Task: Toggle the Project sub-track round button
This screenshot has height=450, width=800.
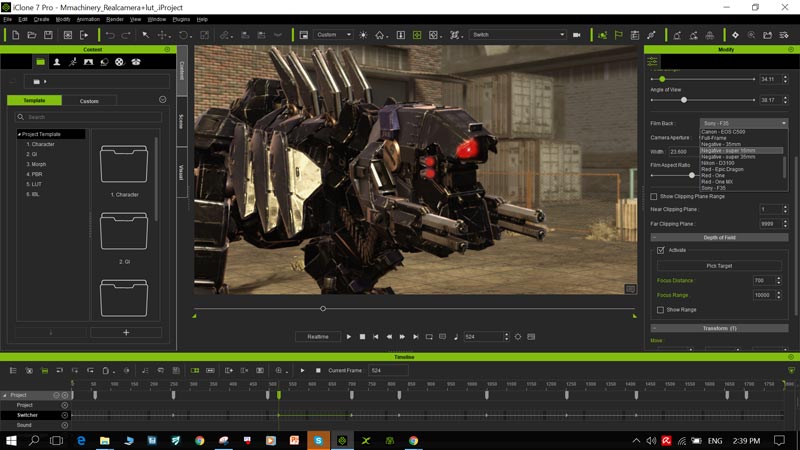Action: (x=65, y=405)
